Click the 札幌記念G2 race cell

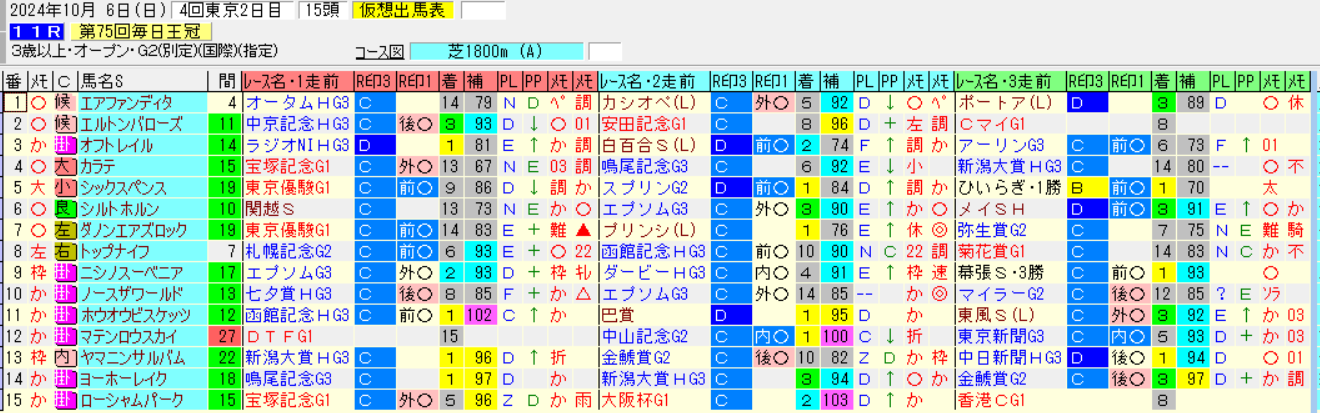click(297, 250)
